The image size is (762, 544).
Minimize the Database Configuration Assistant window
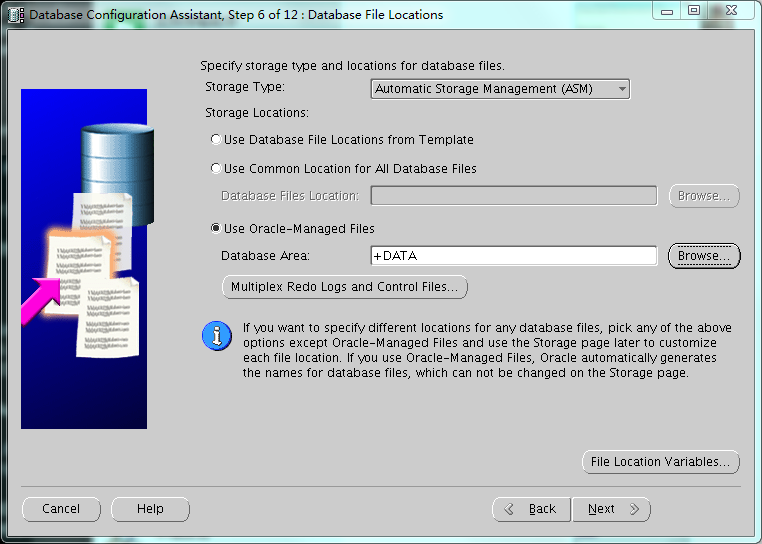(x=667, y=11)
